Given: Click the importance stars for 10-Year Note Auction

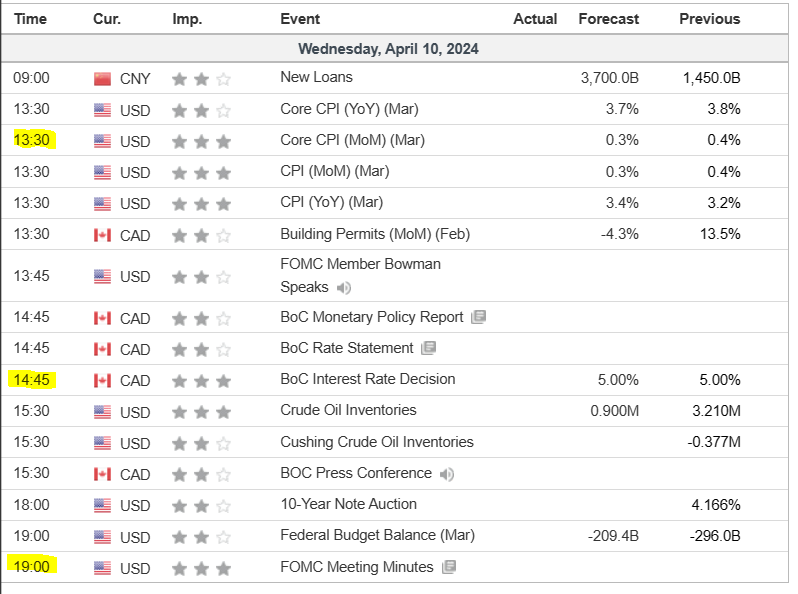Looking at the screenshot, I should [201, 505].
